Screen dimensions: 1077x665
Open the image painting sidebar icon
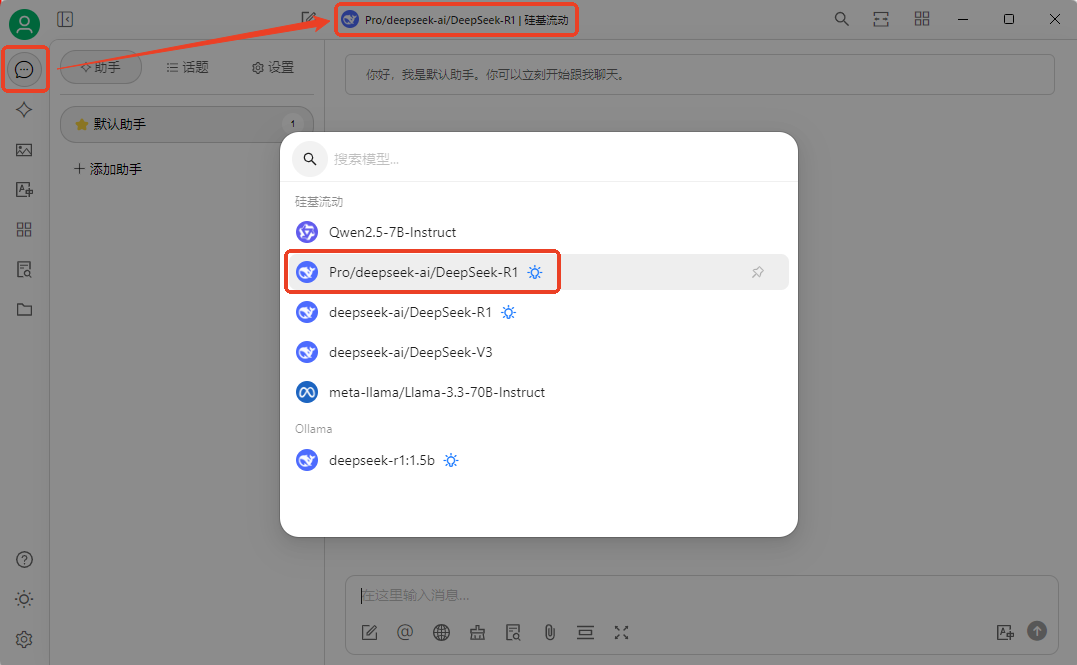pos(24,150)
